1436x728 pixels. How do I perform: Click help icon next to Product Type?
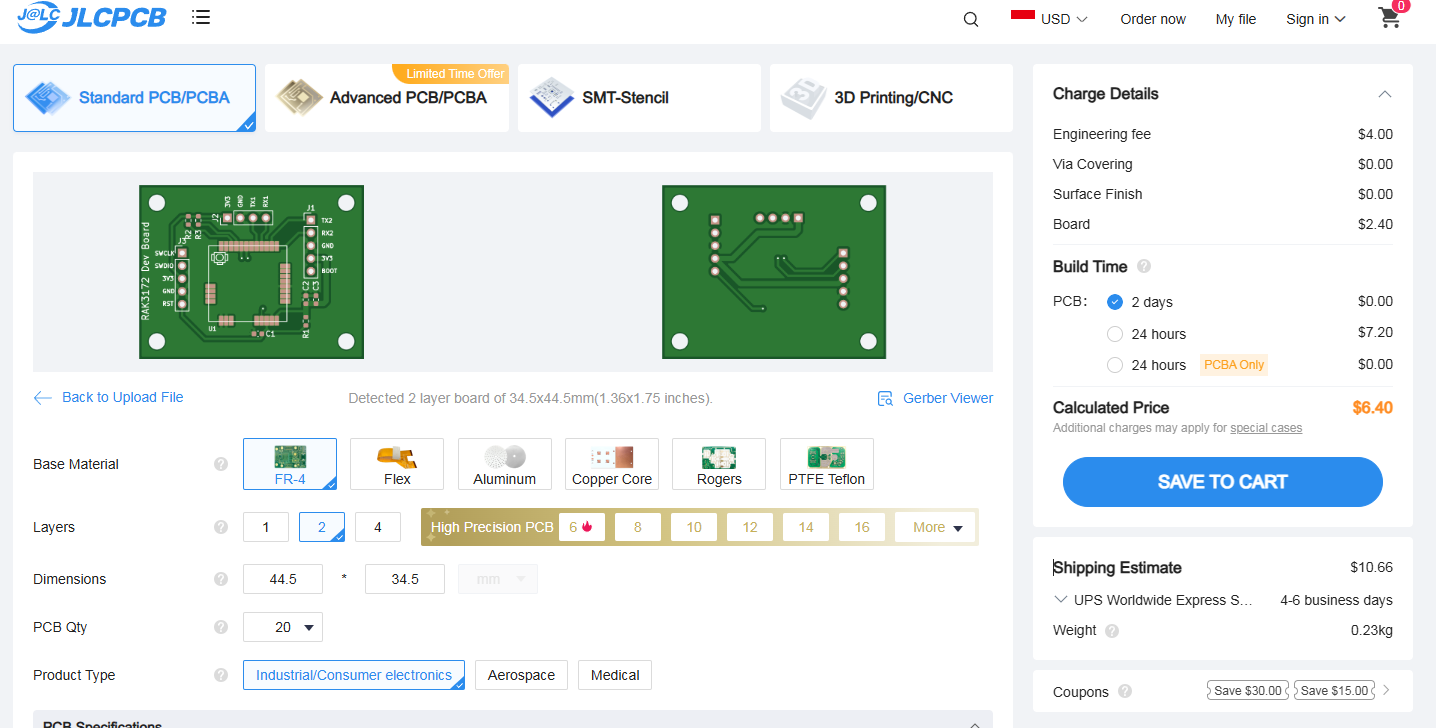pyautogui.click(x=221, y=675)
